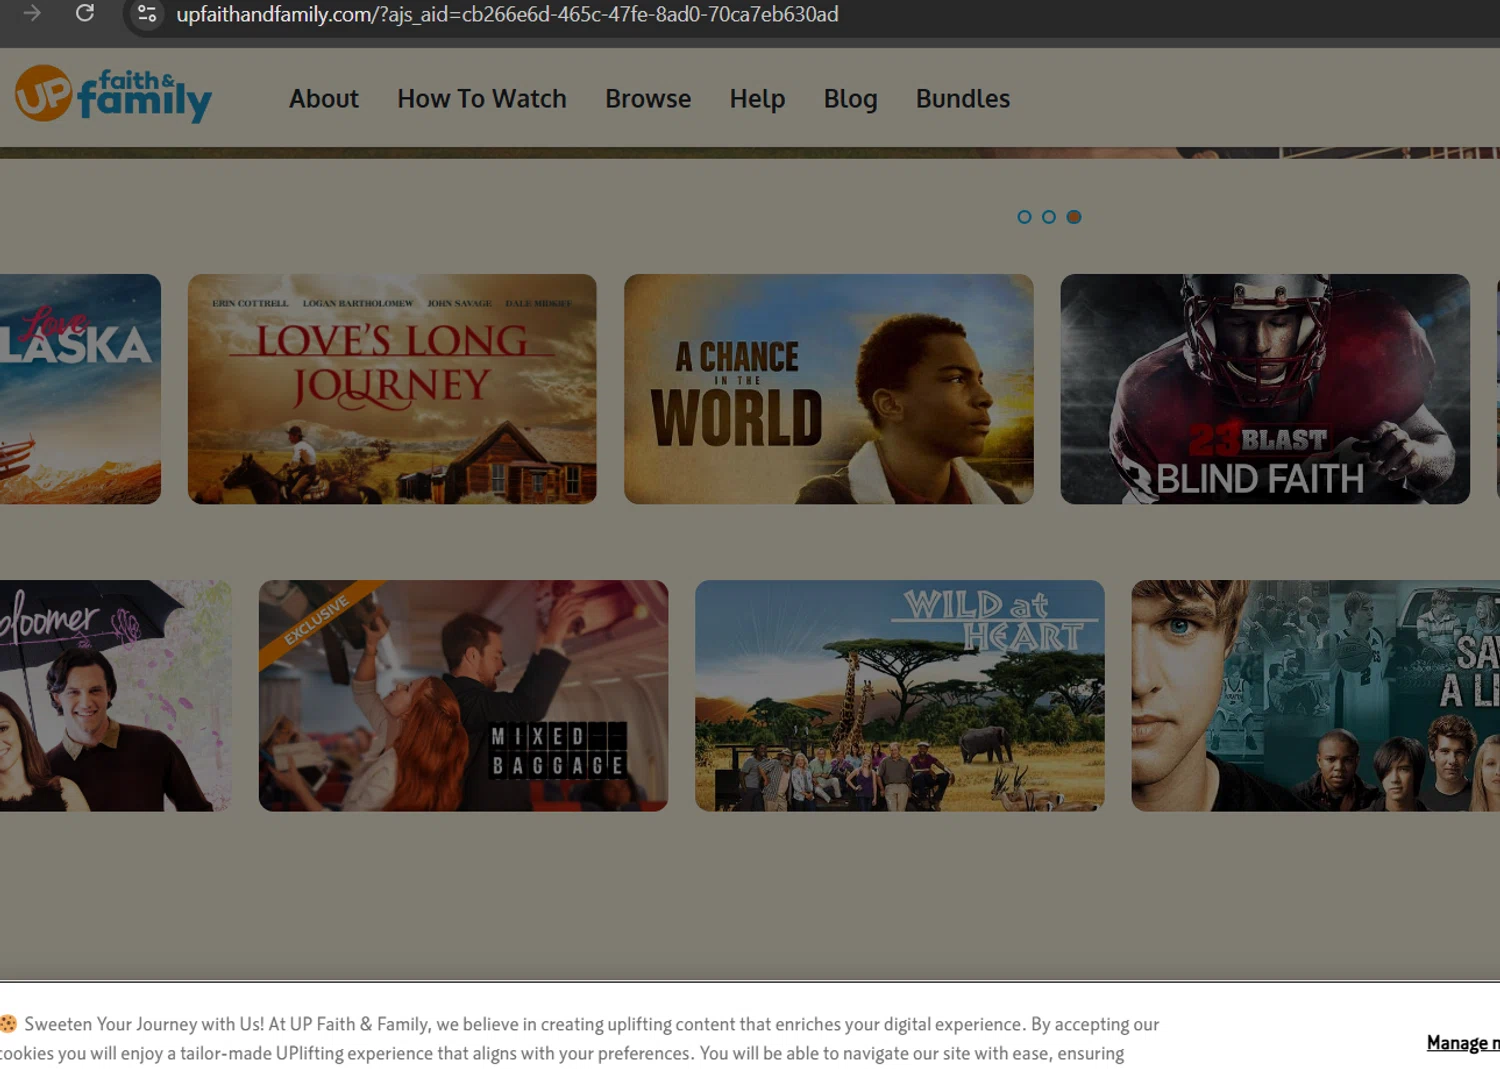Open Love's Long Journey thumbnail
1500x1069 pixels.
click(392, 389)
